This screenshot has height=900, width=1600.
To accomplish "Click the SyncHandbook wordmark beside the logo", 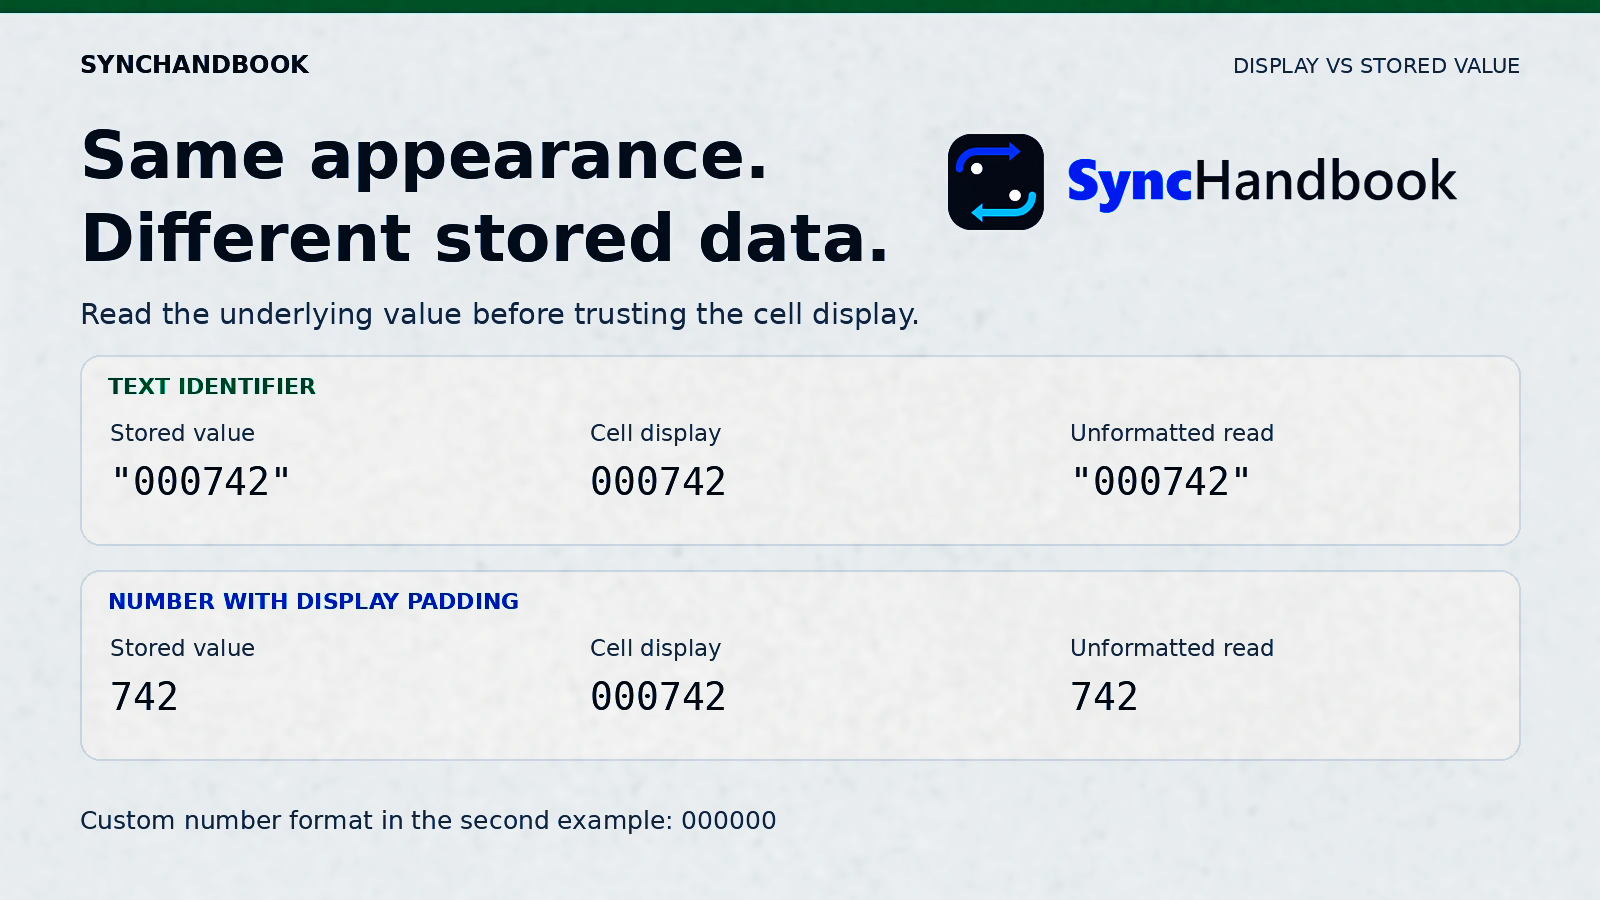I will pyautogui.click(x=1262, y=183).
